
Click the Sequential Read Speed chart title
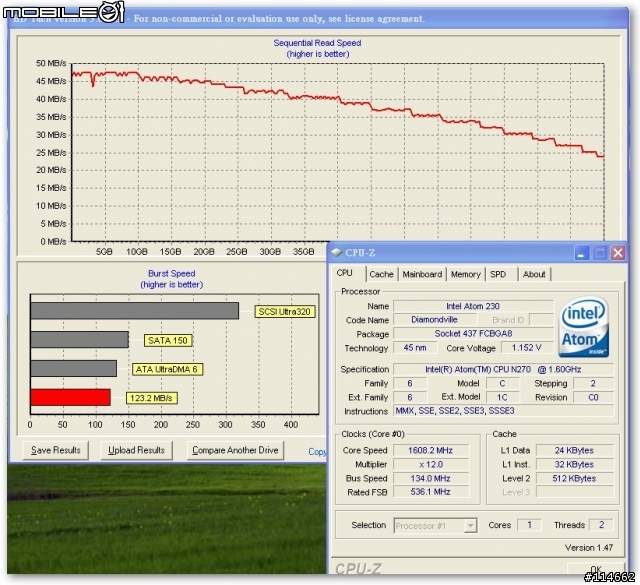pos(317,43)
